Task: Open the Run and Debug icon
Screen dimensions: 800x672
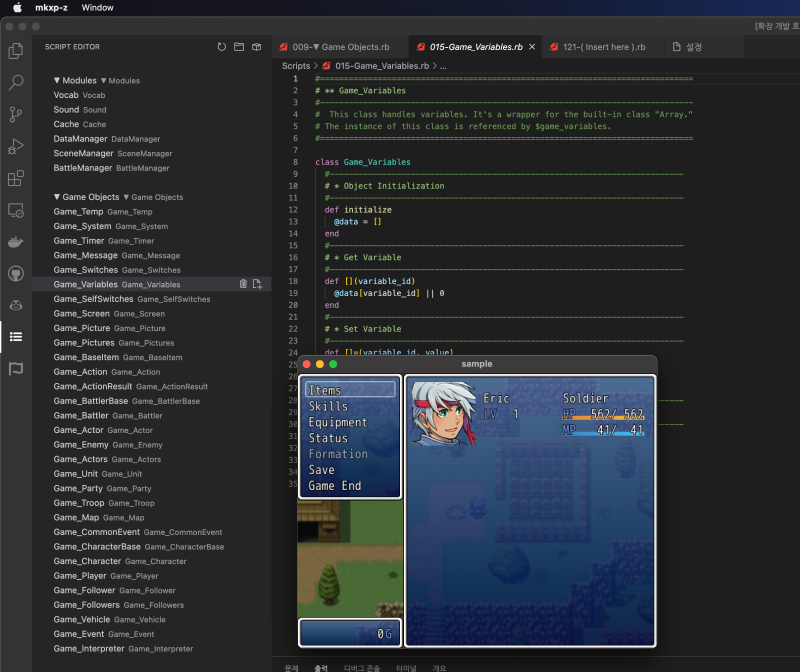Action: 15,146
